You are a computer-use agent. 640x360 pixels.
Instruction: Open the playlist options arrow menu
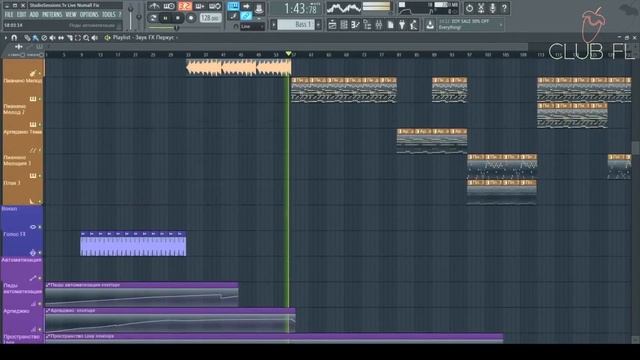[x=6, y=38]
